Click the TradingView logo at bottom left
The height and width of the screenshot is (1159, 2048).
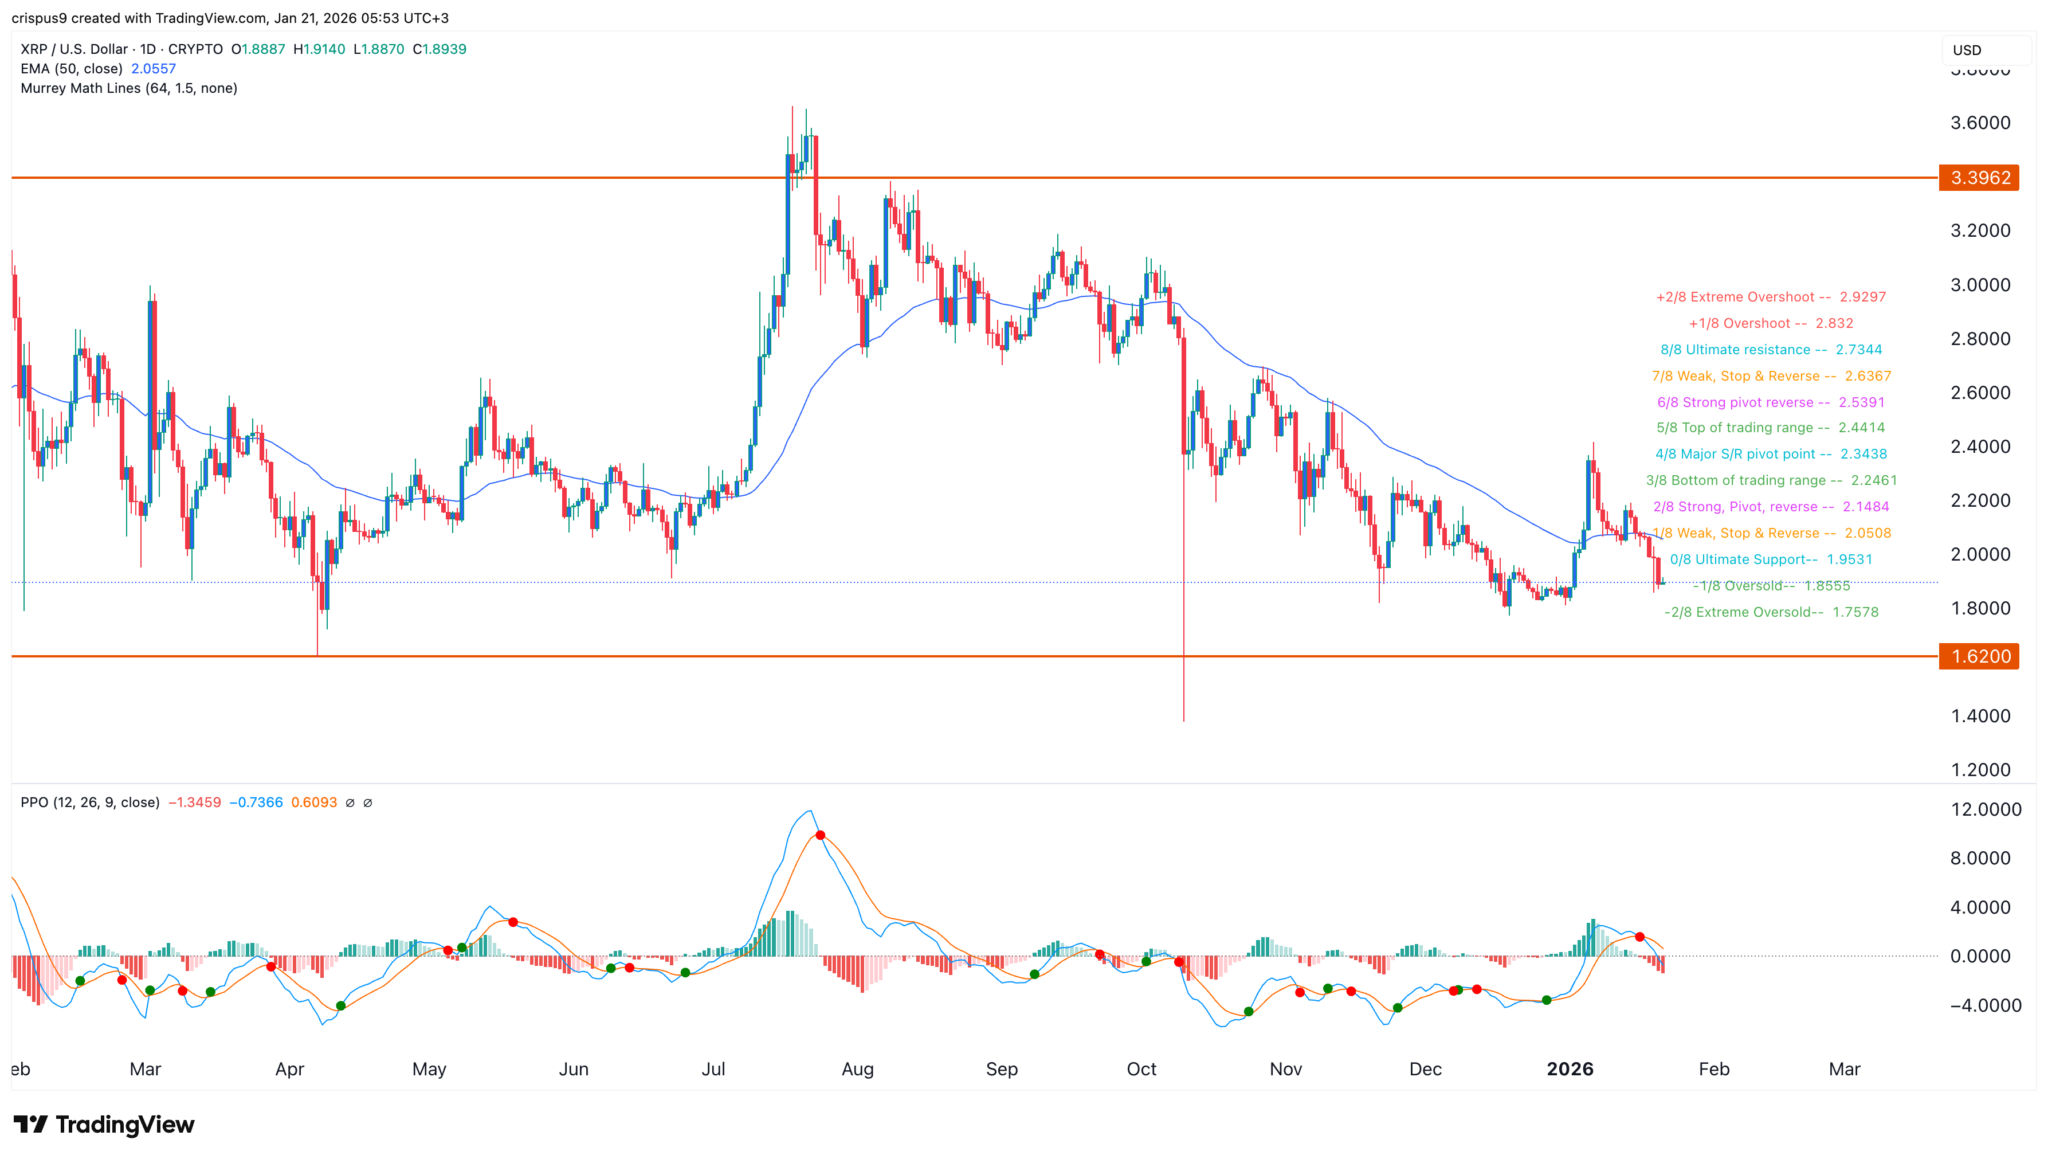(x=104, y=1125)
